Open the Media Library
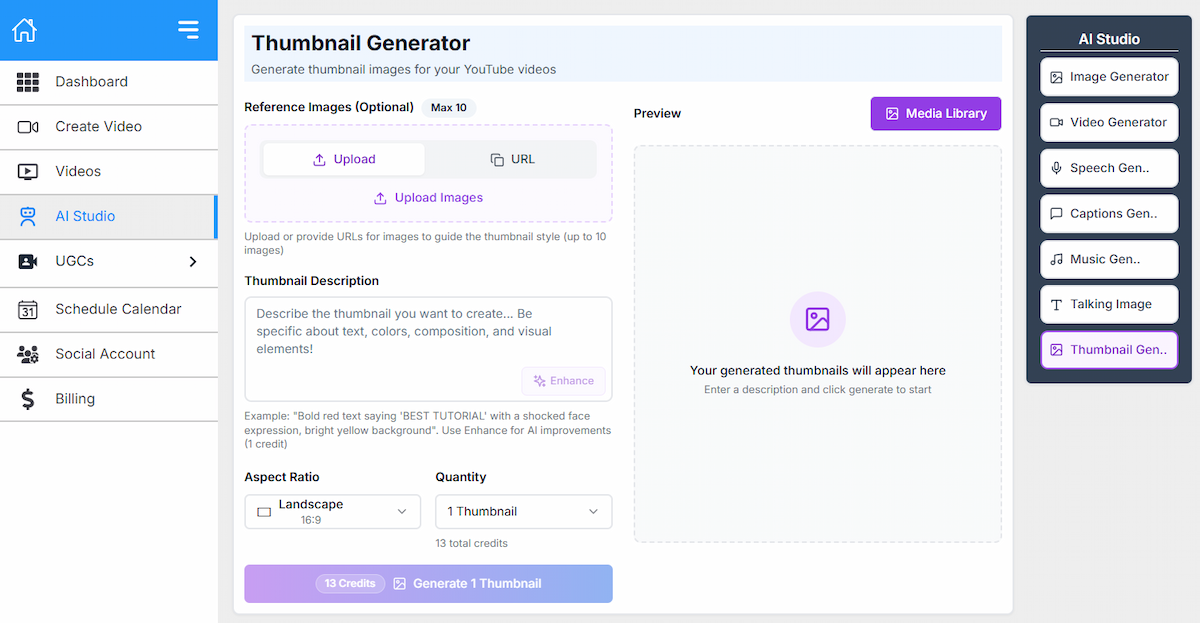The width and height of the screenshot is (1200, 623). pyautogui.click(x=935, y=113)
